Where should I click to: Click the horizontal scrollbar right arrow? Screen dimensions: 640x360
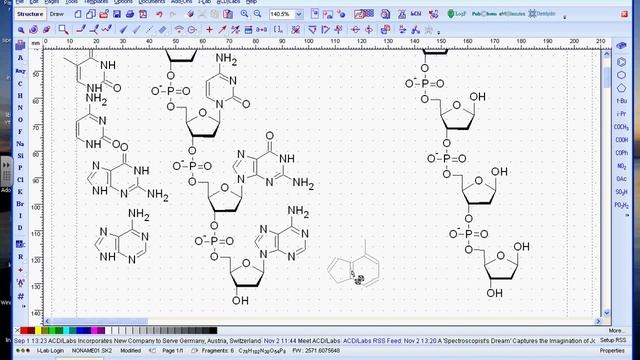click(x=598, y=321)
